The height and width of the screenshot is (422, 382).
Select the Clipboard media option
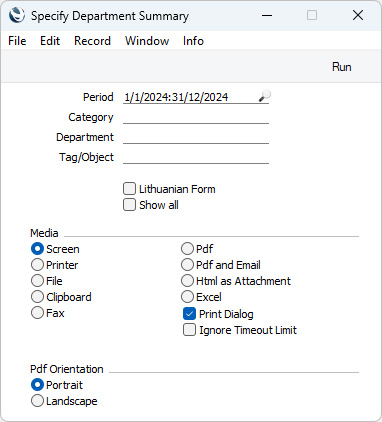[37, 297]
